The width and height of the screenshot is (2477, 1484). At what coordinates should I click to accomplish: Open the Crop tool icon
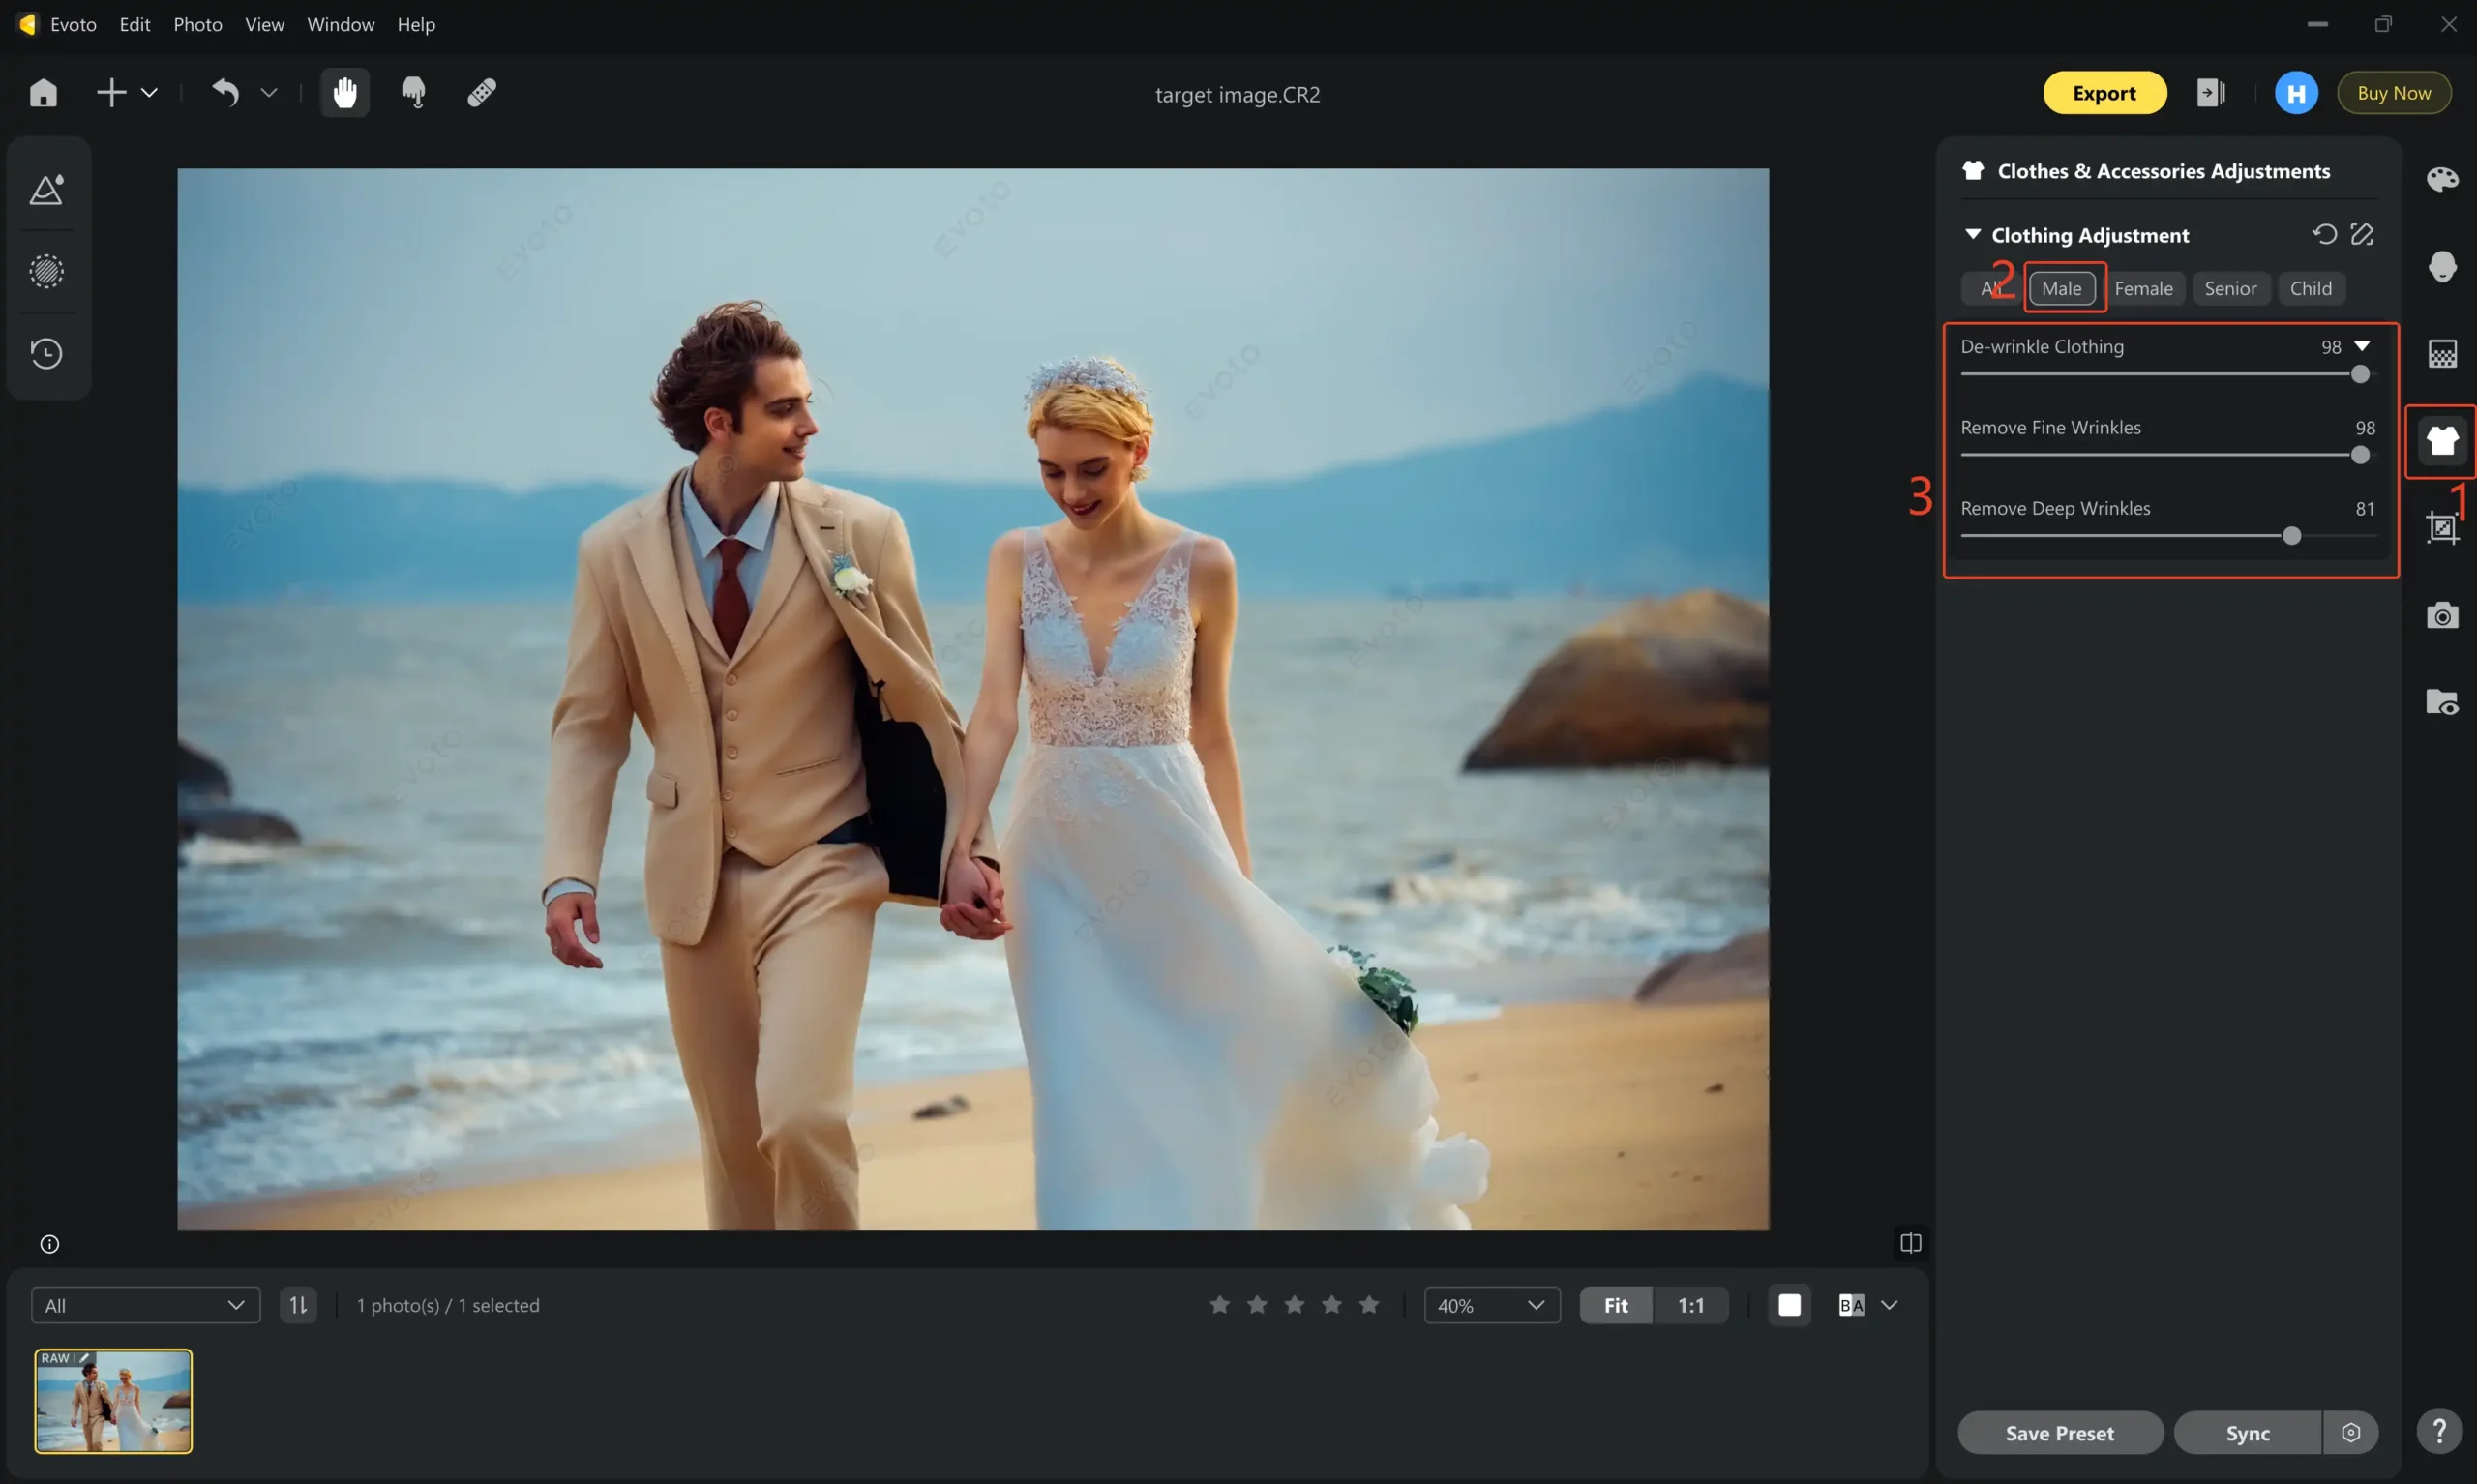(x=2442, y=527)
